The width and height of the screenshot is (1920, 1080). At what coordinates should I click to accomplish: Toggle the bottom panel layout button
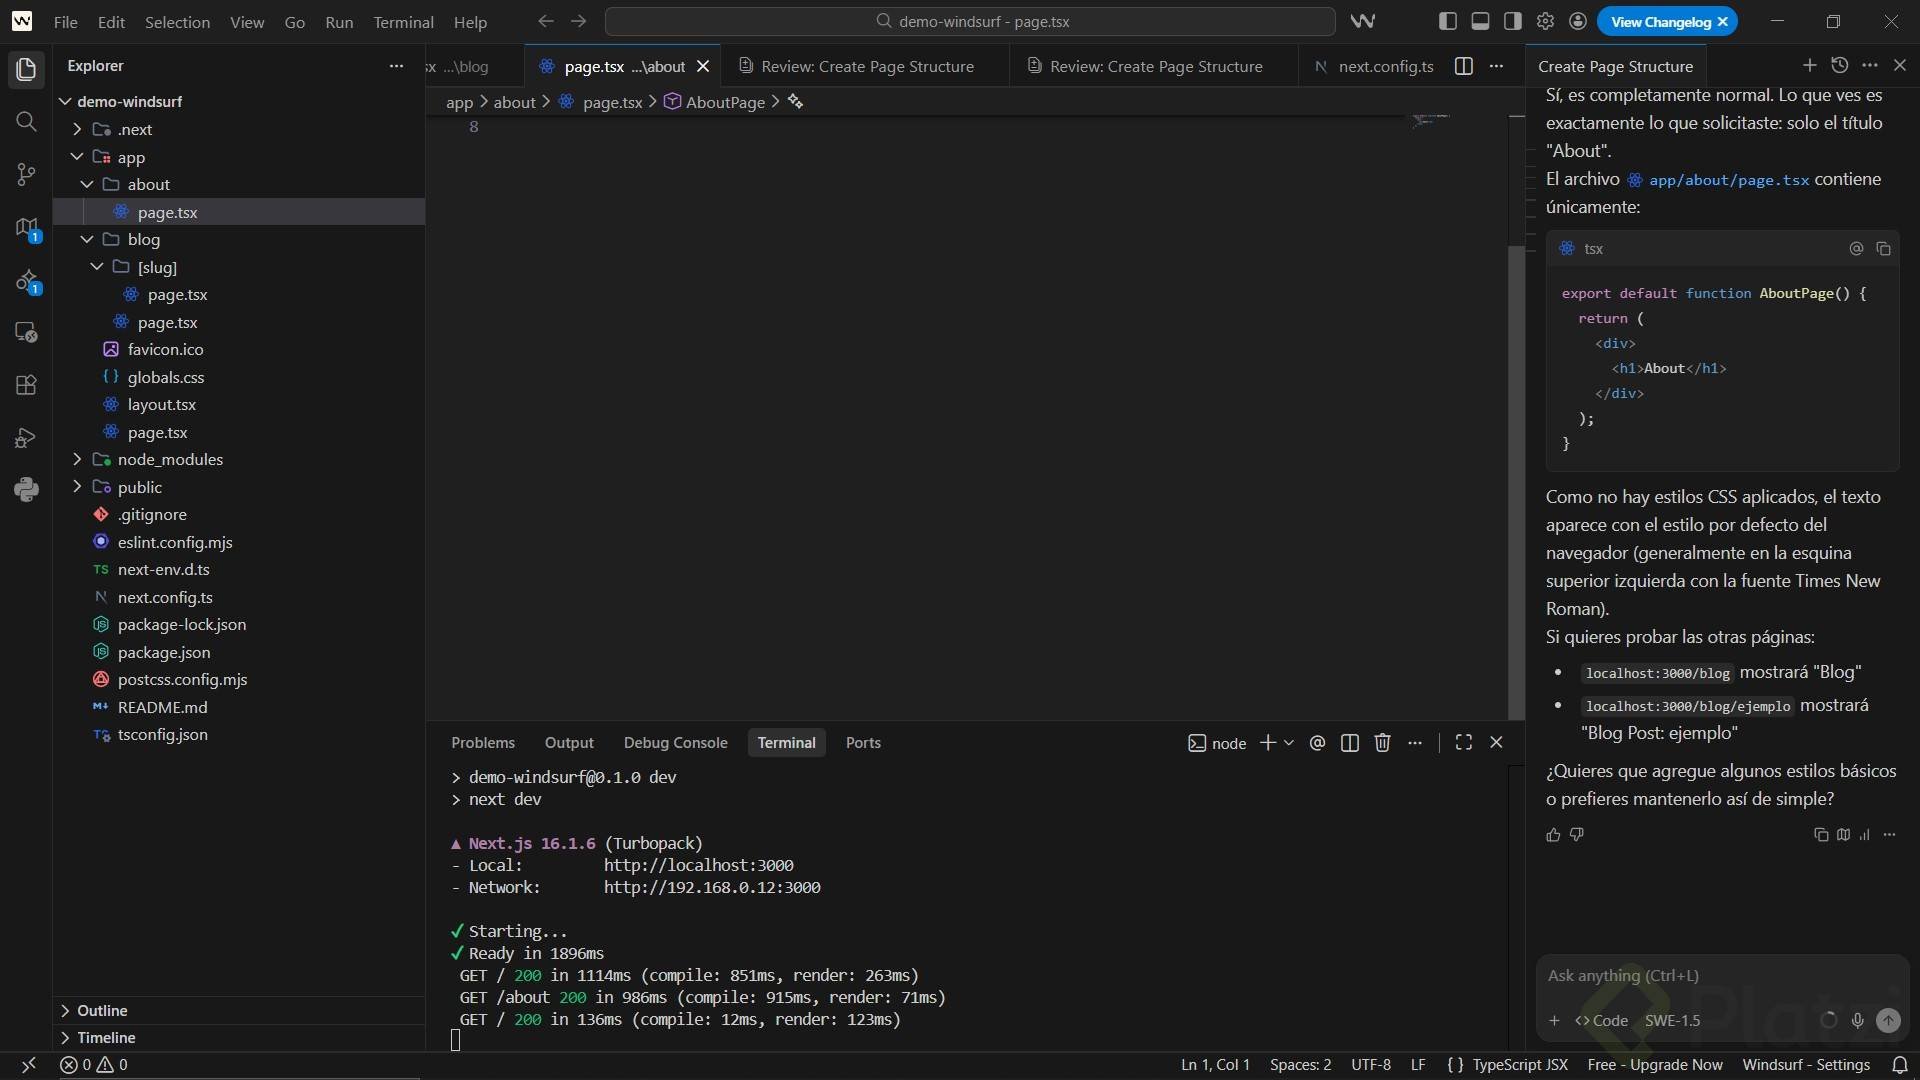pos(1480,22)
